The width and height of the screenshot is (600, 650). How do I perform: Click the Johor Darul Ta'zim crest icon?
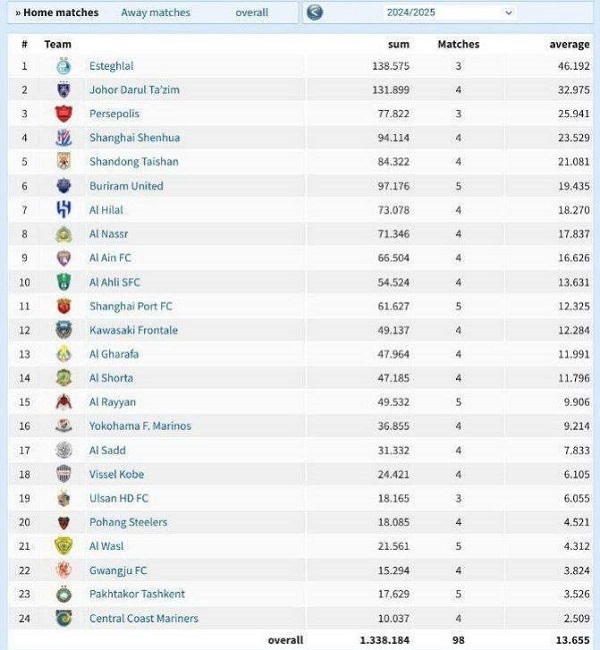pos(64,90)
